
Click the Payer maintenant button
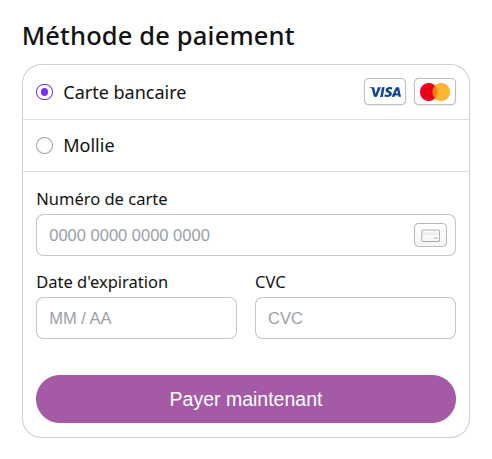click(x=246, y=399)
